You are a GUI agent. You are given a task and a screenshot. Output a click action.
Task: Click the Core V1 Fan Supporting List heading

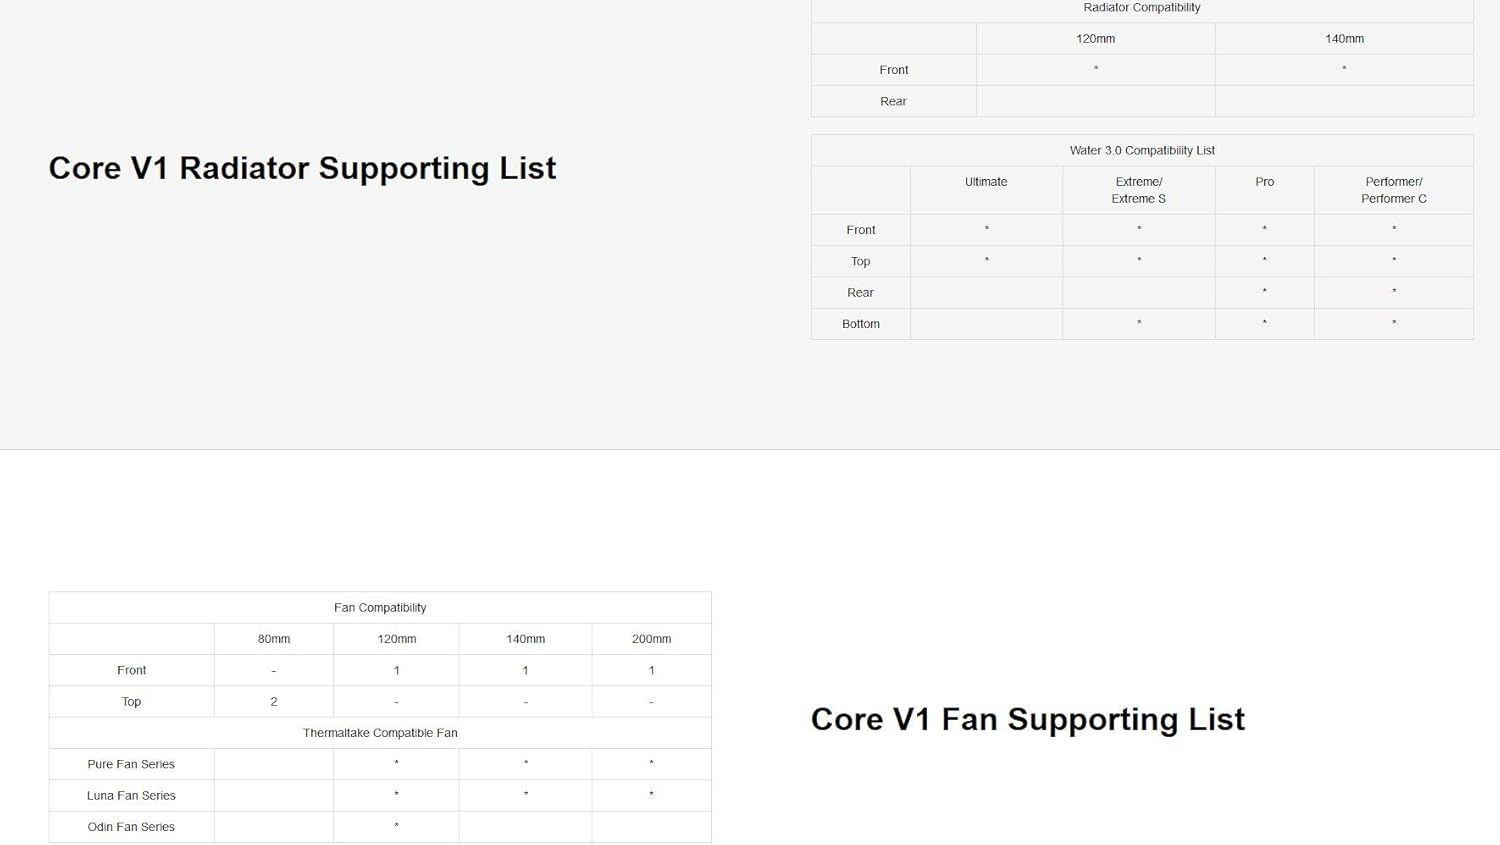click(x=1027, y=719)
